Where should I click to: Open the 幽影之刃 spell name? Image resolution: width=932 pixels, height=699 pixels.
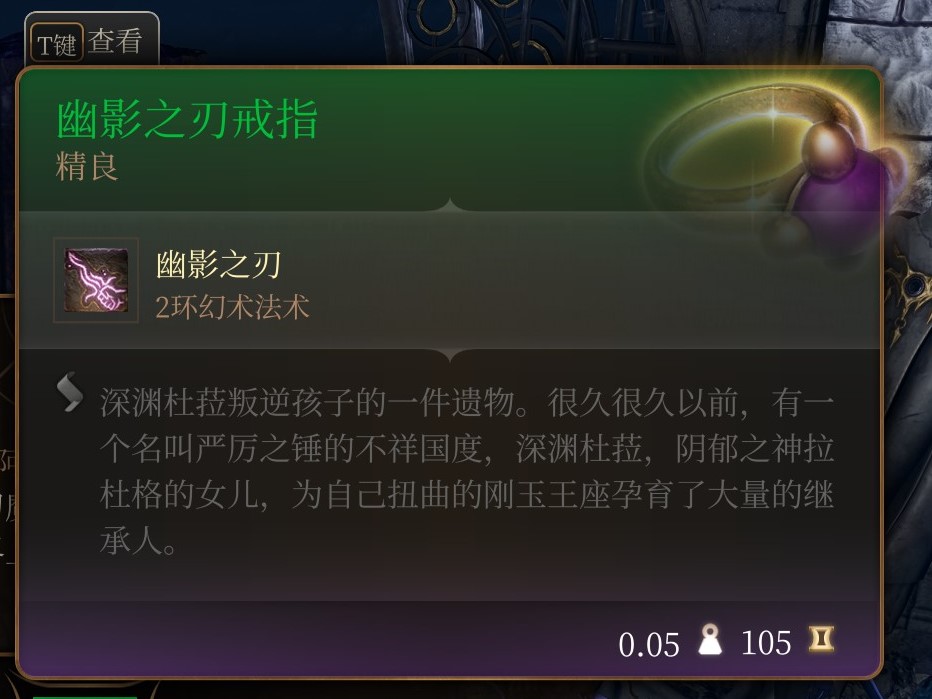tap(218, 265)
